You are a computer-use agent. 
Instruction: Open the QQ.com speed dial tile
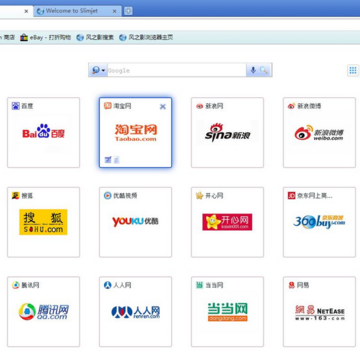(x=44, y=312)
